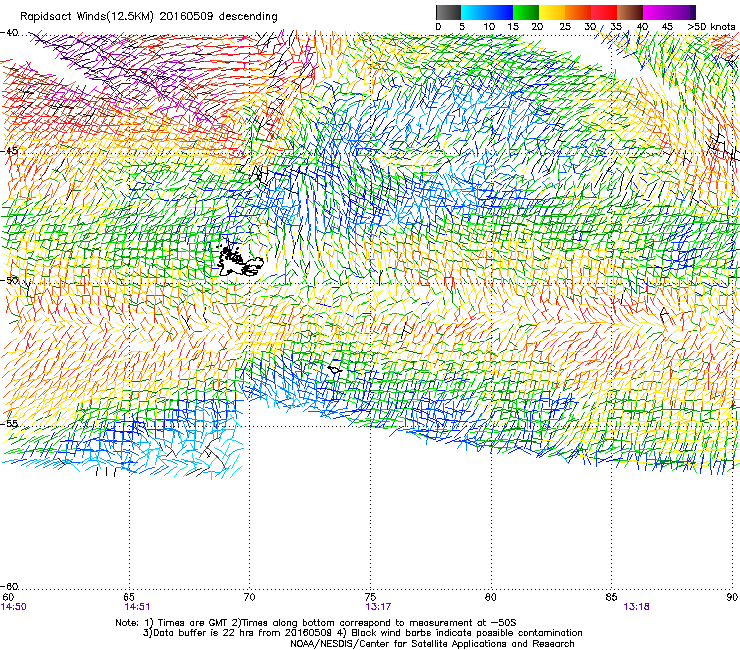Click the '14:50' swath time label
Screen dimensions: 740x650
tap(14, 607)
